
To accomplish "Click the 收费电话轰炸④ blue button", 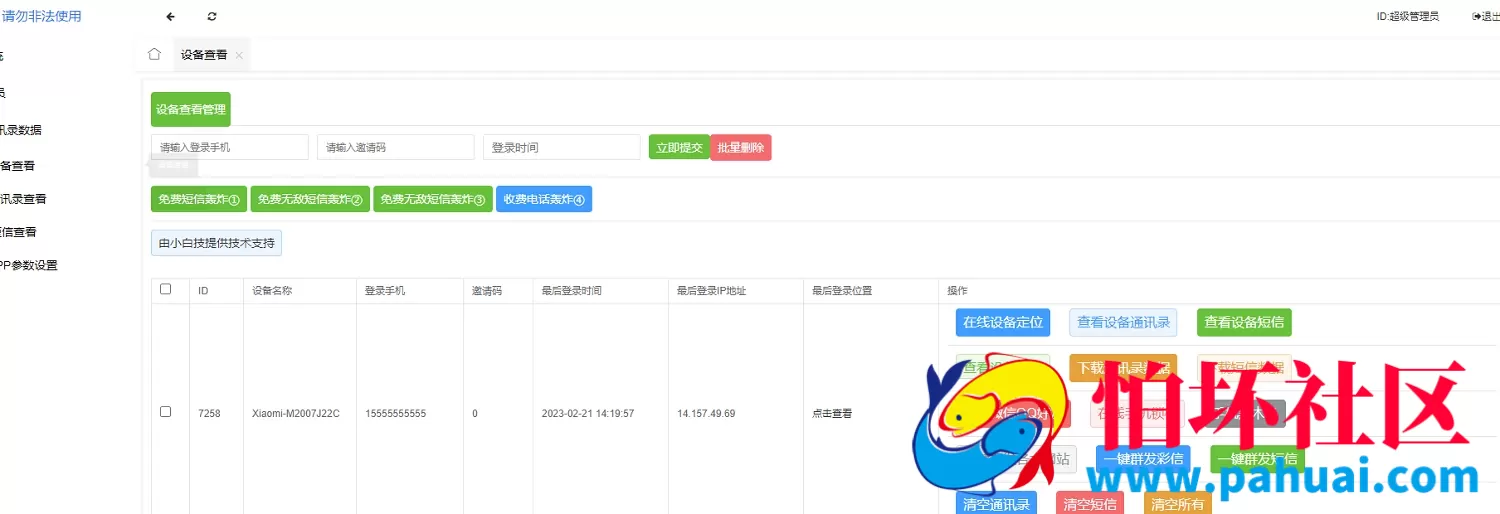I will 544,199.
